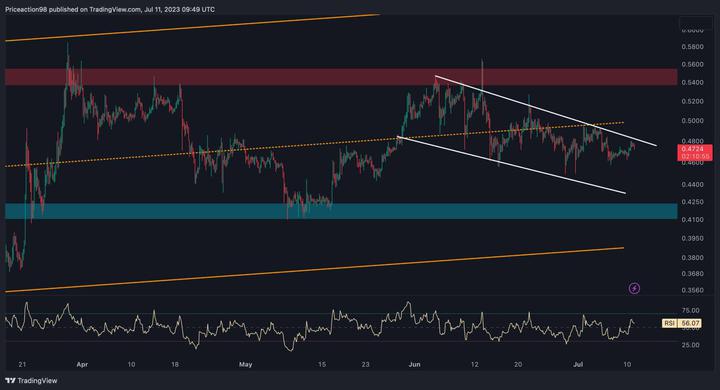Click the Priceaction98 published header text
This screenshot has height=390, width=720.
[x=110, y=9]
